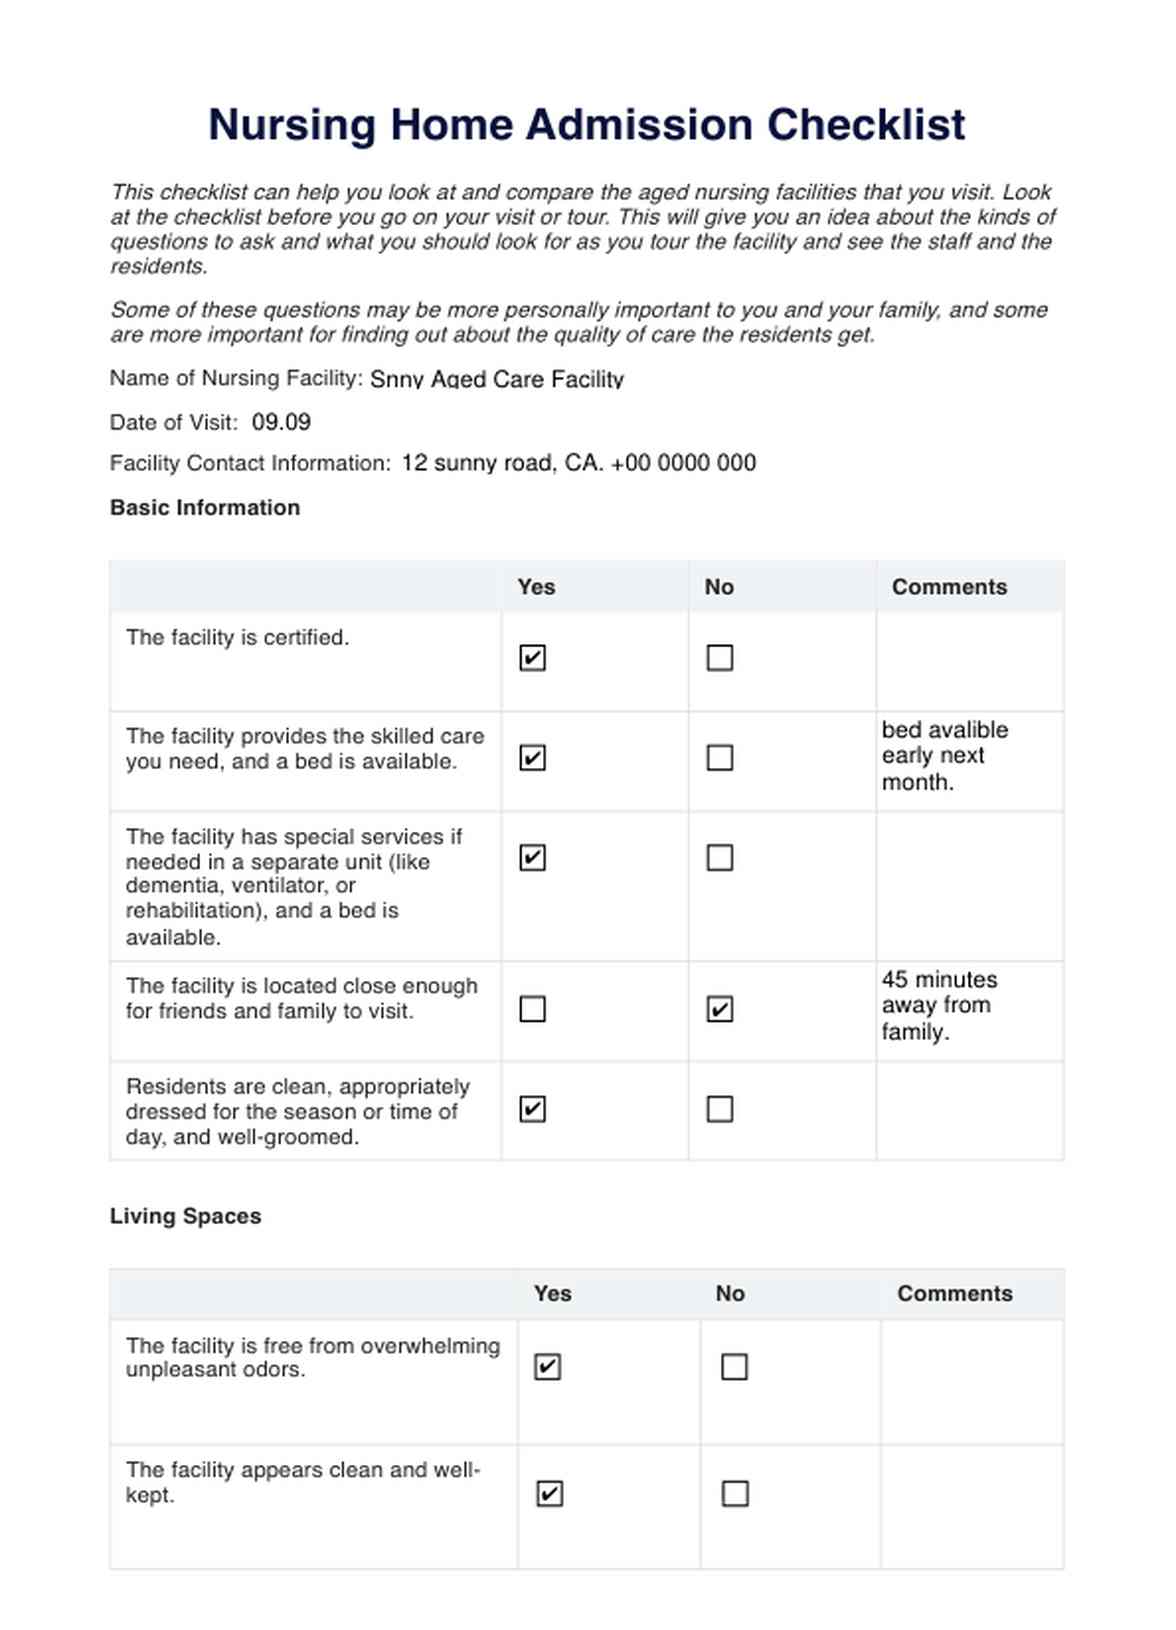Click the '45 minutes away from family' comment

pos(939,1006)
